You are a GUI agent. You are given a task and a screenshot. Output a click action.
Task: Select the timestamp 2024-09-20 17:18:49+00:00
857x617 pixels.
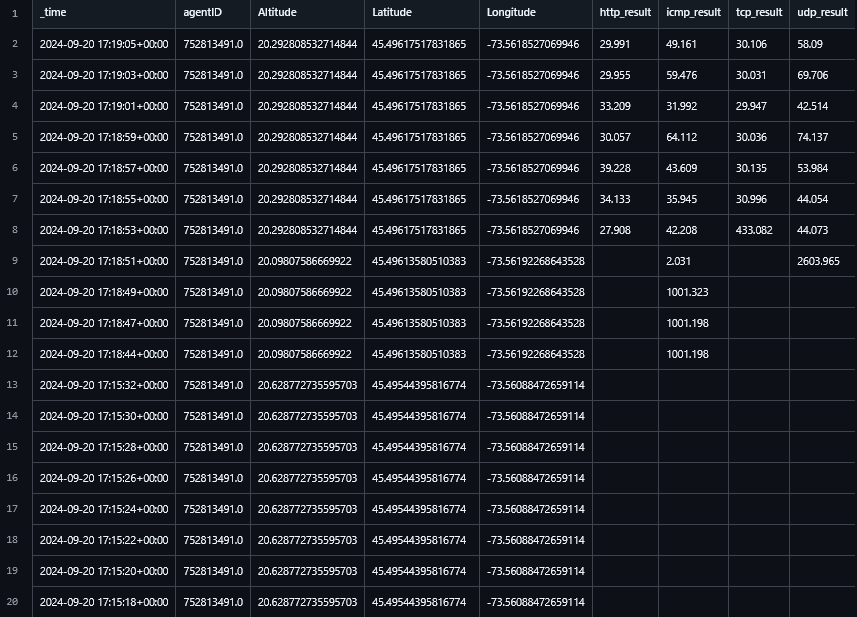pyautogui.click(x=104, y=292)
